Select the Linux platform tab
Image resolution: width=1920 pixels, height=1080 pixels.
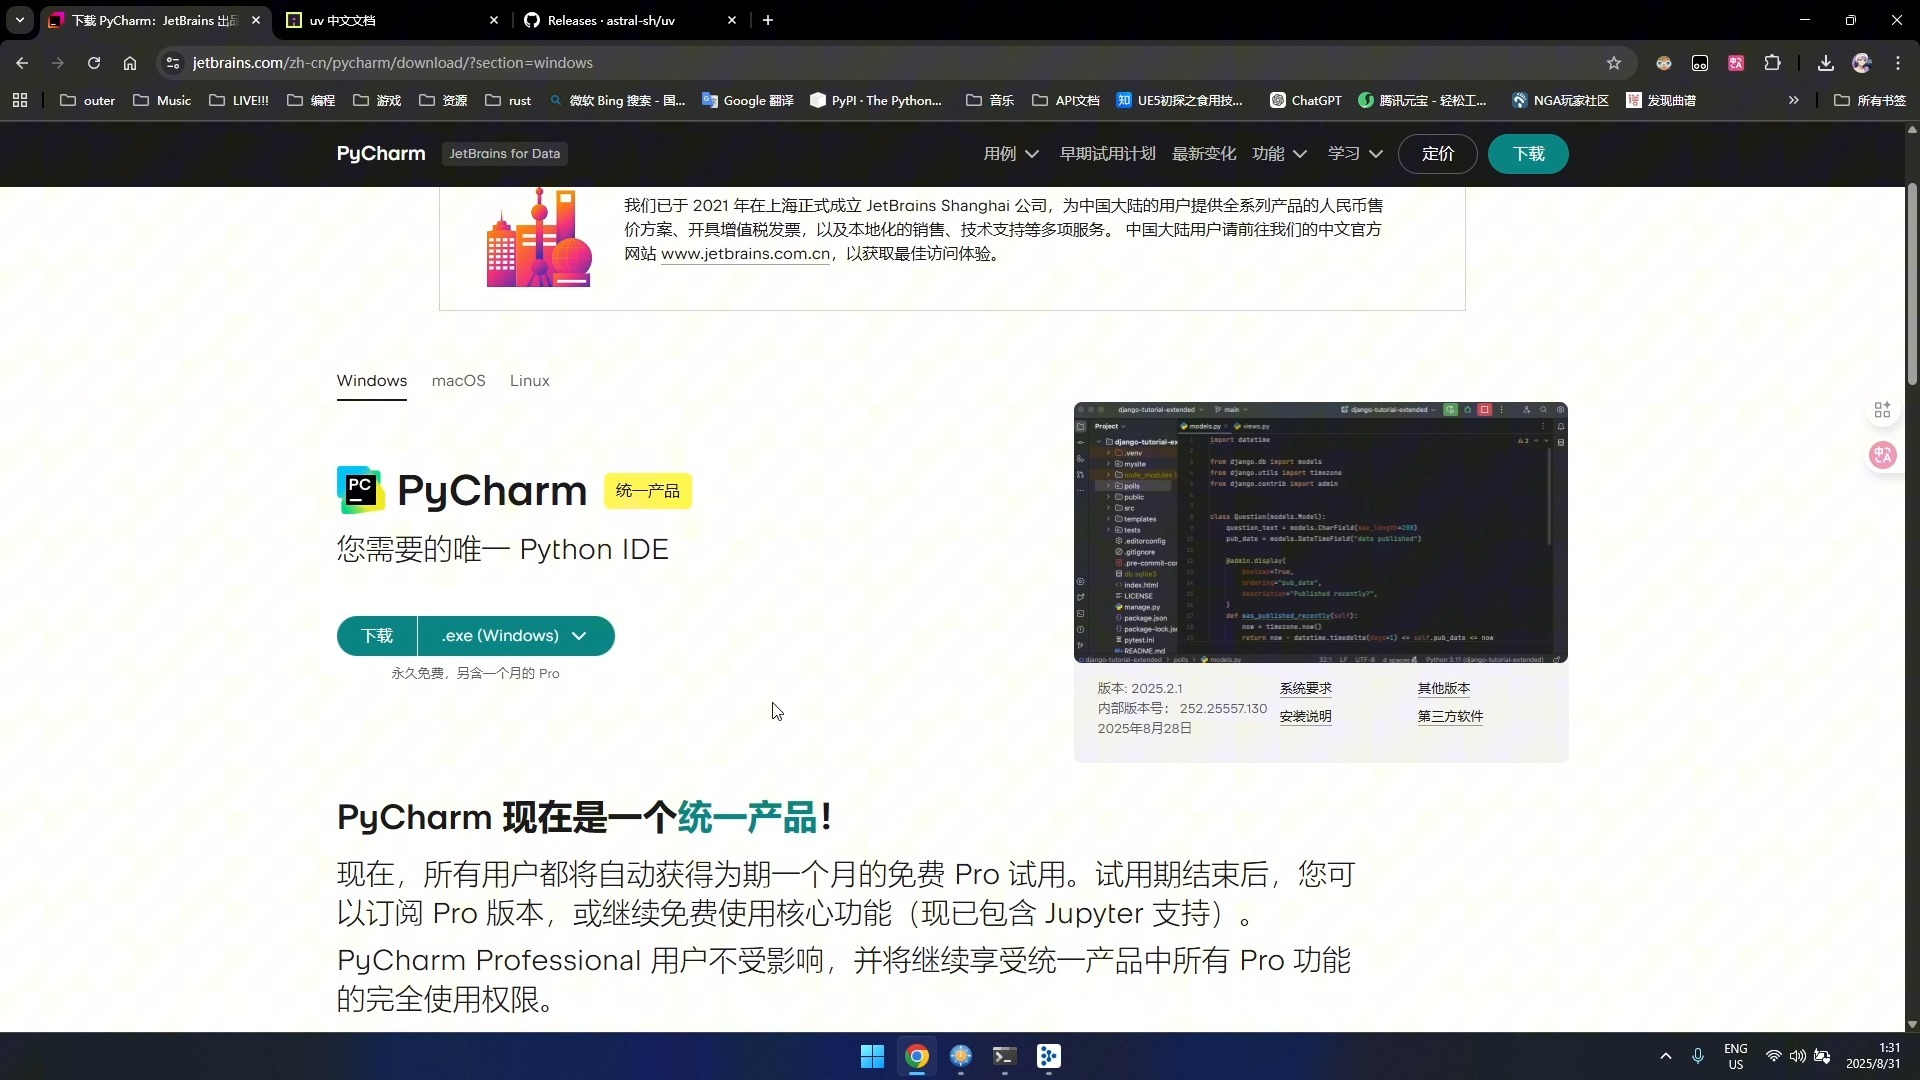pos(529,381)
